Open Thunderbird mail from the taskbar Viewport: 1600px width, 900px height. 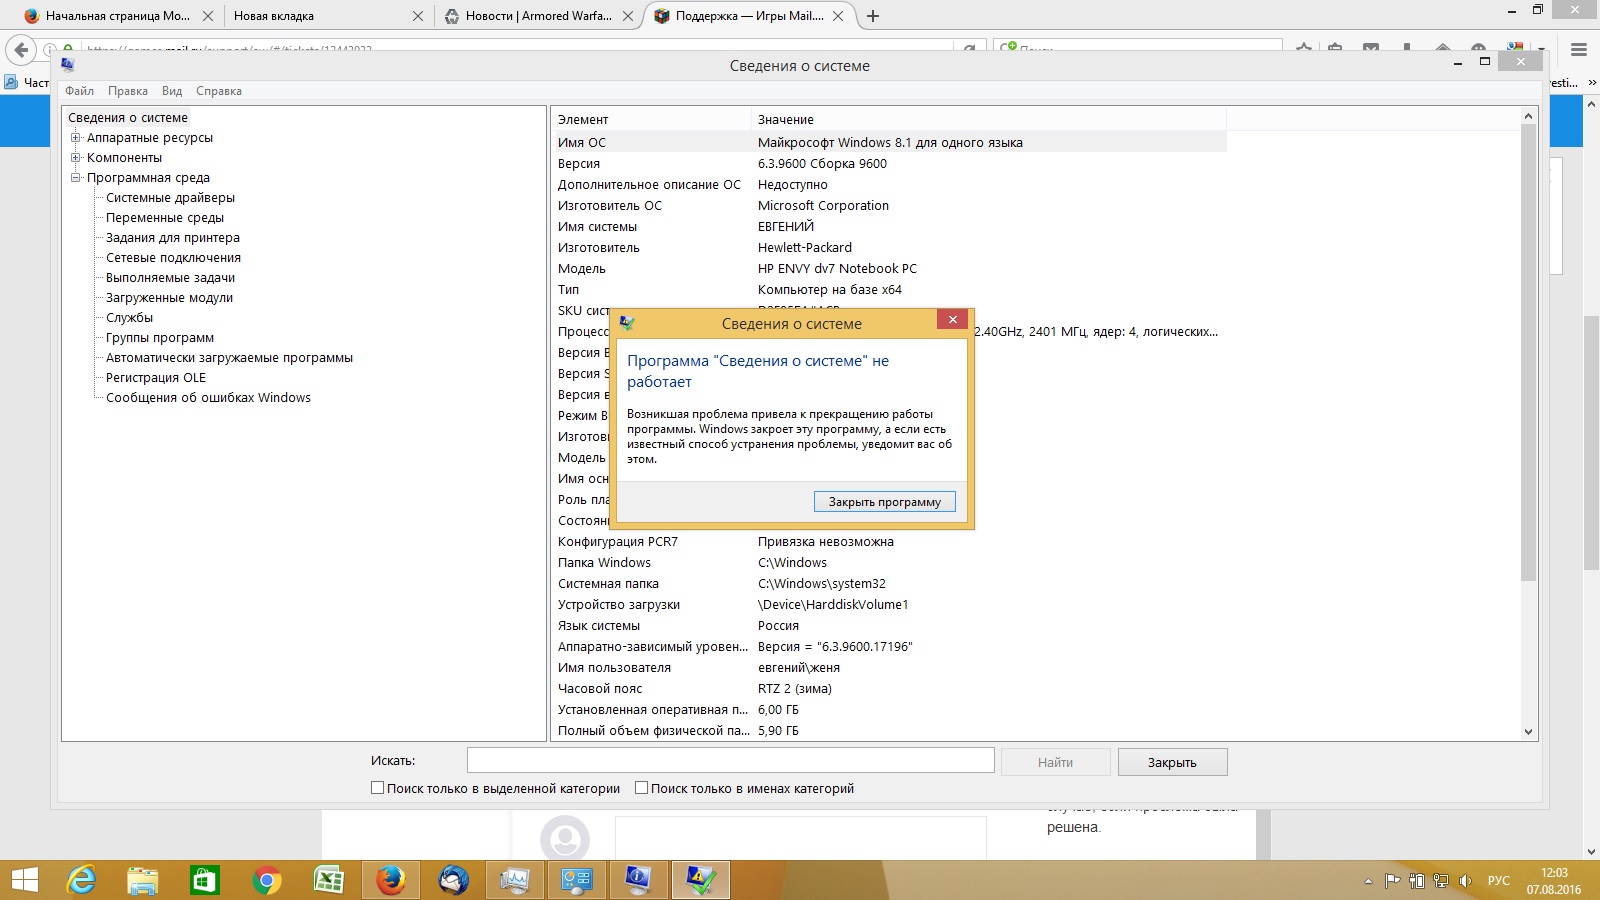click(453, 880)
